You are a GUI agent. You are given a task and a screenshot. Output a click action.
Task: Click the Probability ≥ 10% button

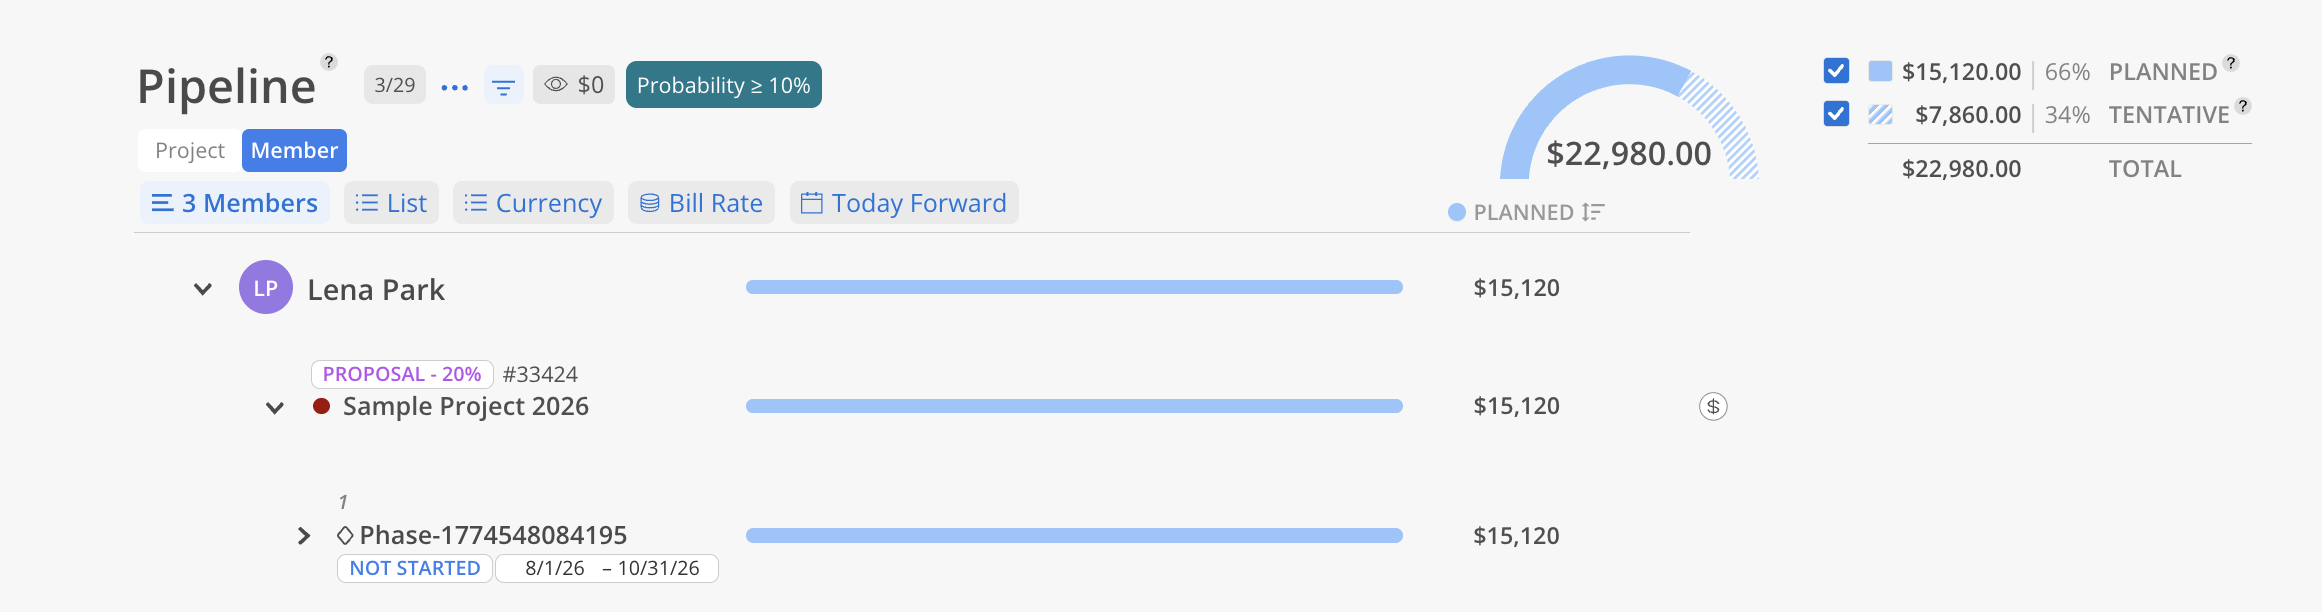pos(724,85)
